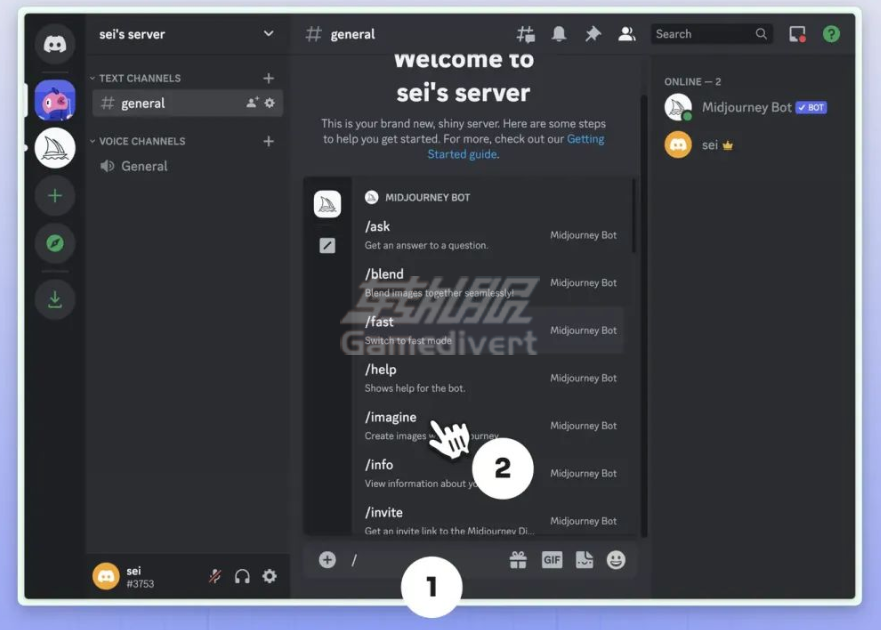
Task: Open Discord home direct messages
Action: [55, 45]
